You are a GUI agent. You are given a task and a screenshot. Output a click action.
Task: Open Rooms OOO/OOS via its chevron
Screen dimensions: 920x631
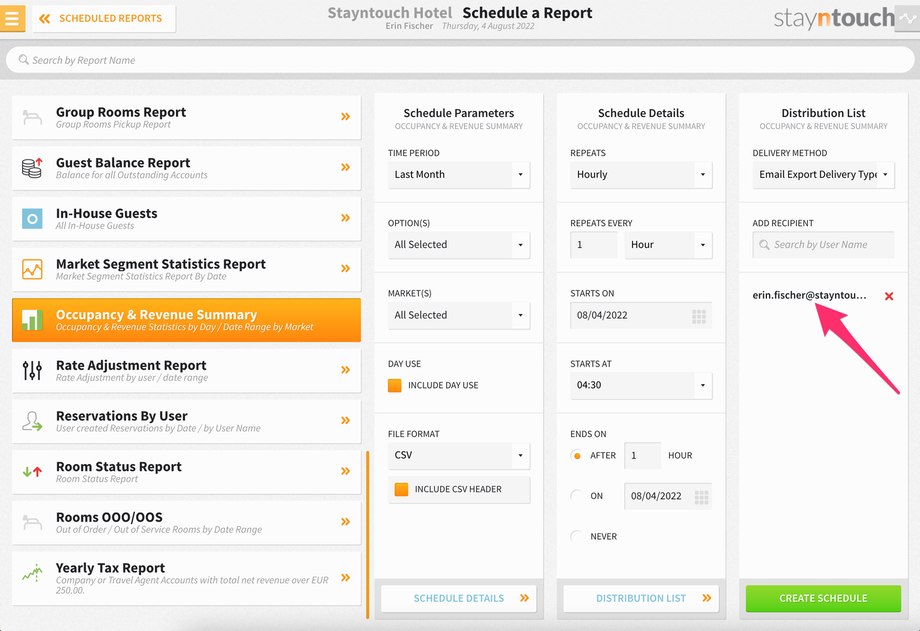click(x=346, y=521)
